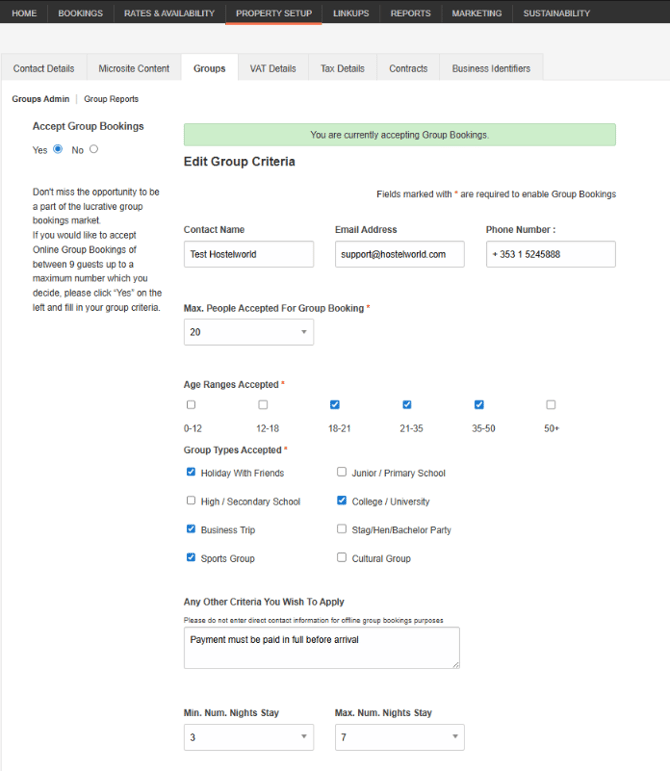
Task: Go to the Bookings menu
Action: (80, 13)
